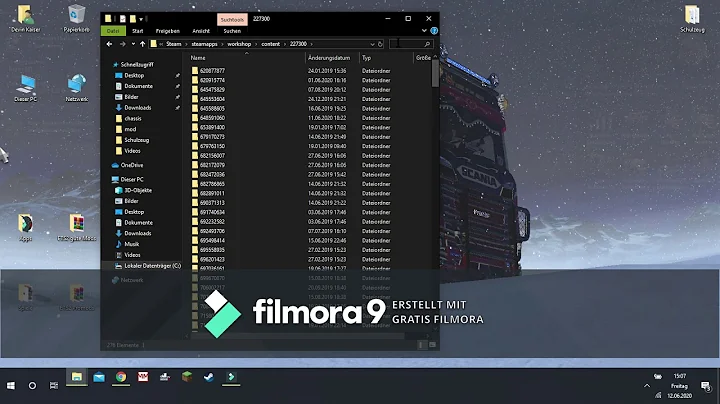Click the steamapps breadcrumb segment
The height and width of the screenshot is (404, 720).
pyautogui.click(x=204, y=44)
